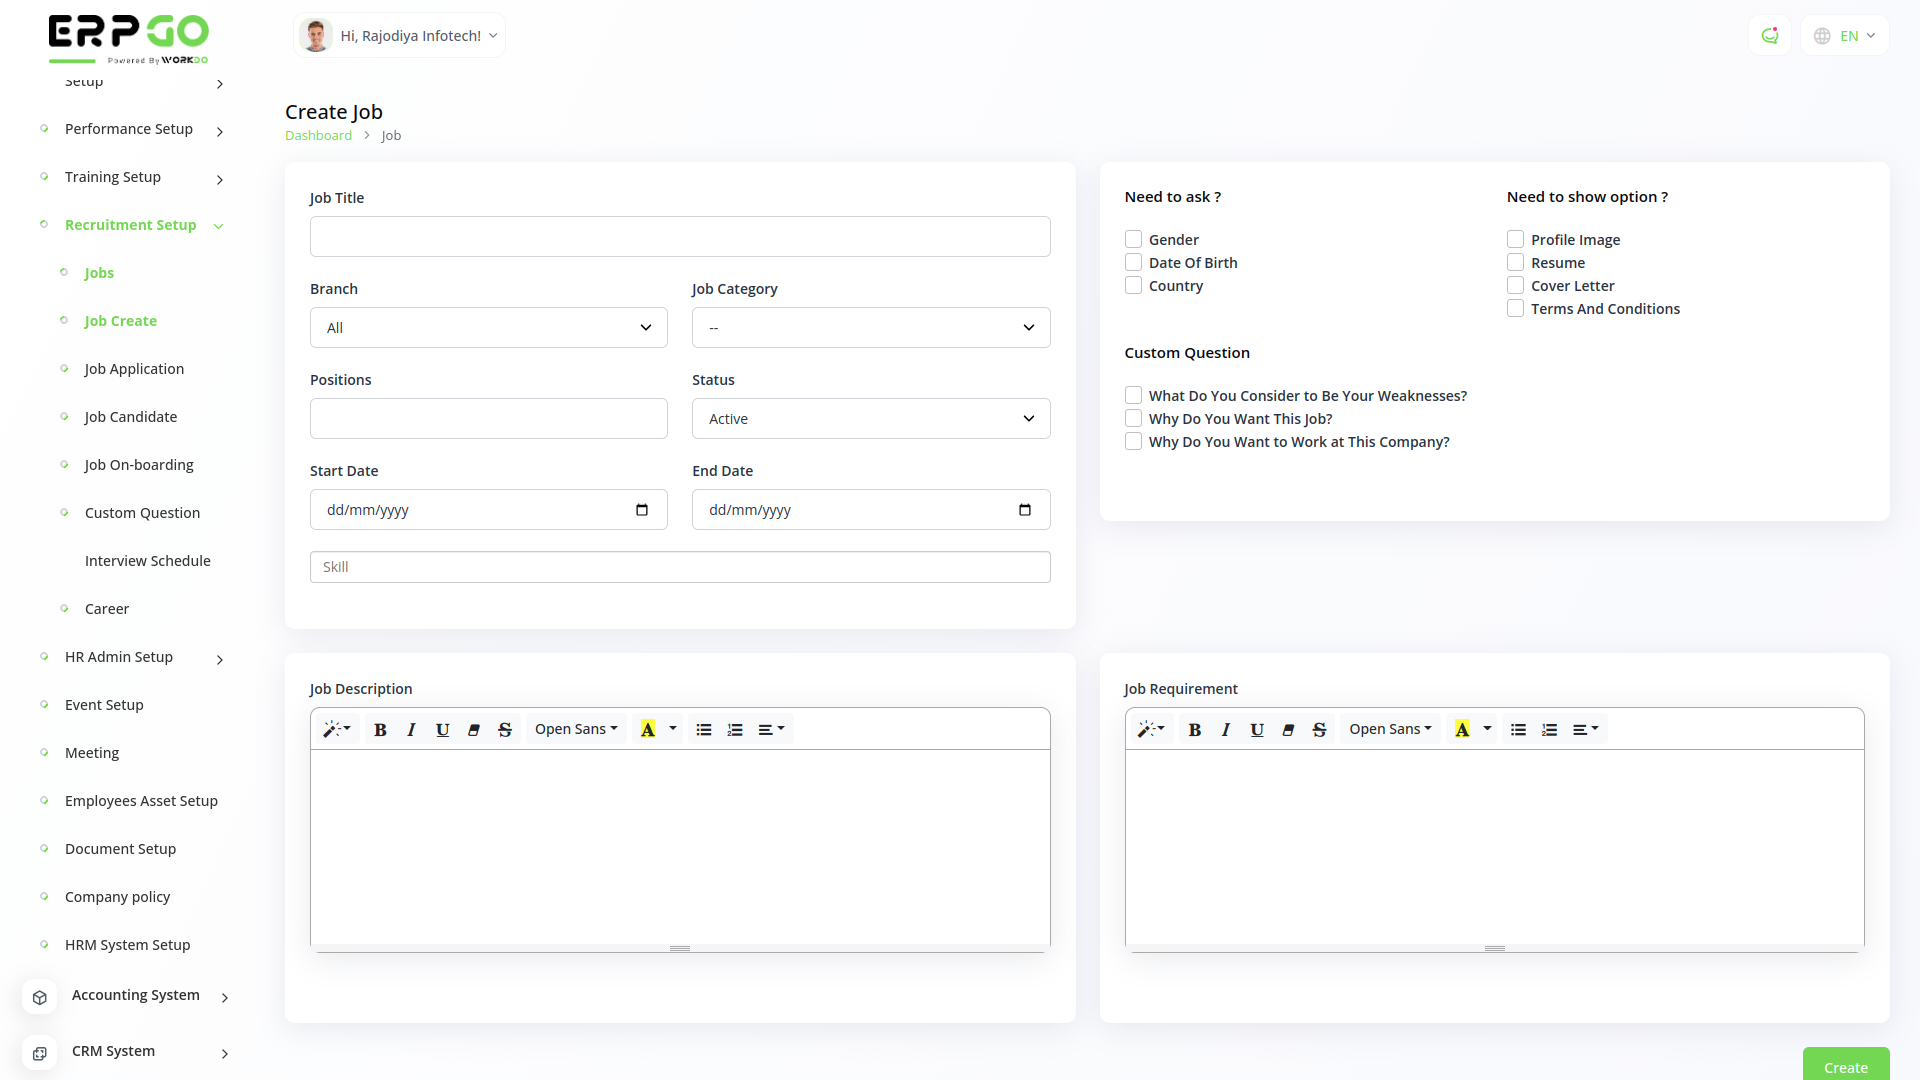This screenshot has width=1920, height=1080.
Task: Tick Why Do You Want This Job?
Action: [x=1133, y=419]
